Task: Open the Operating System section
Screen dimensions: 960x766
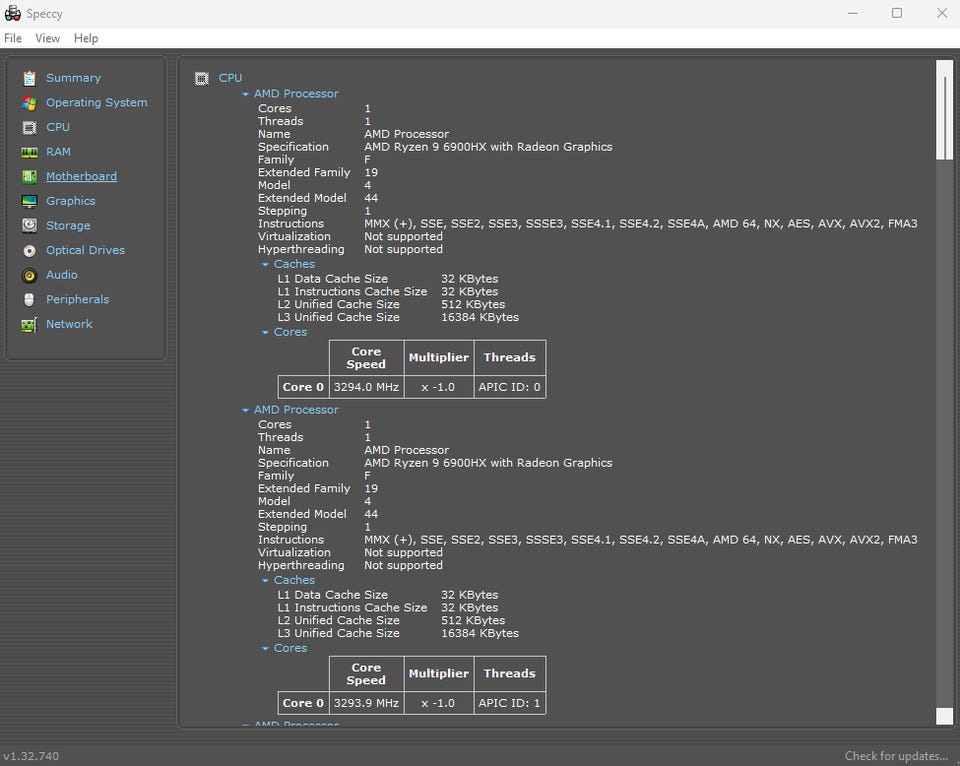Action: tap(97, 102)
